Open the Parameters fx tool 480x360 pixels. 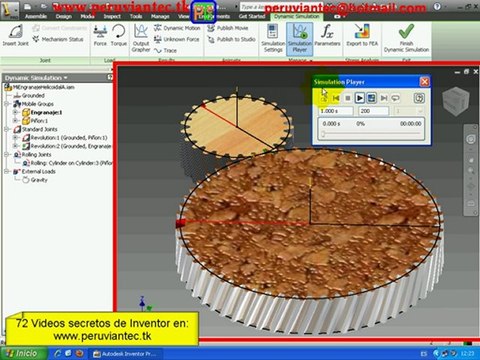point(327,35)
